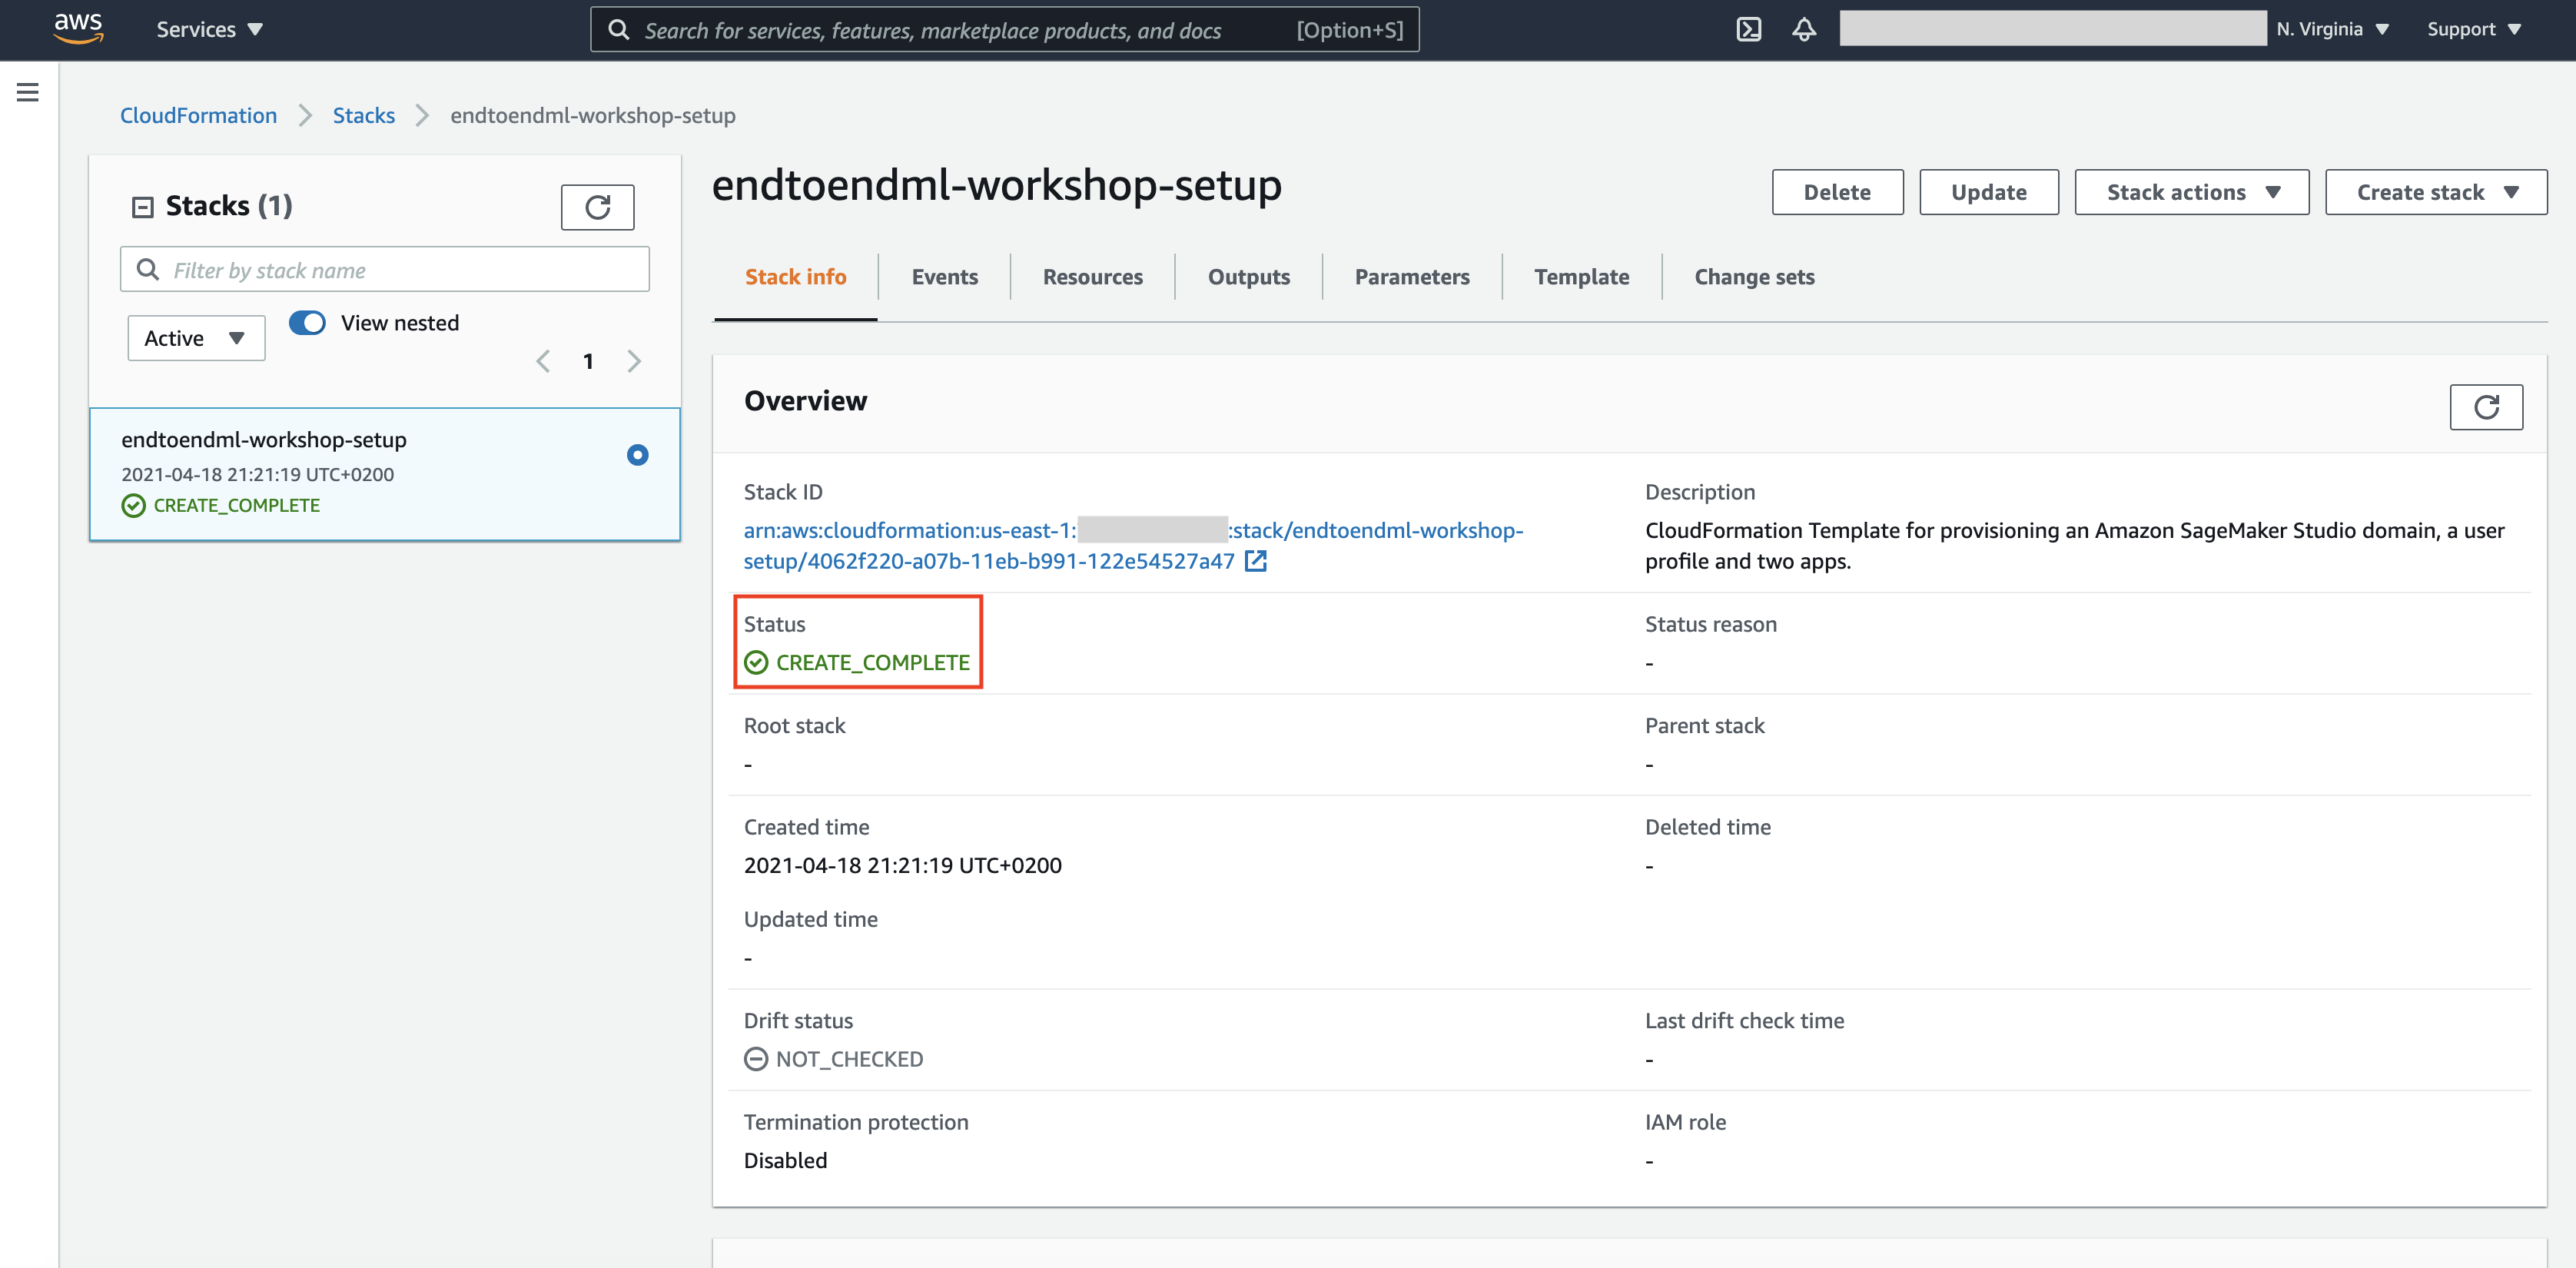Click the endtoendml-workshop-setup page heading
The image size is (2576, 1268).
tap(996, 186)
